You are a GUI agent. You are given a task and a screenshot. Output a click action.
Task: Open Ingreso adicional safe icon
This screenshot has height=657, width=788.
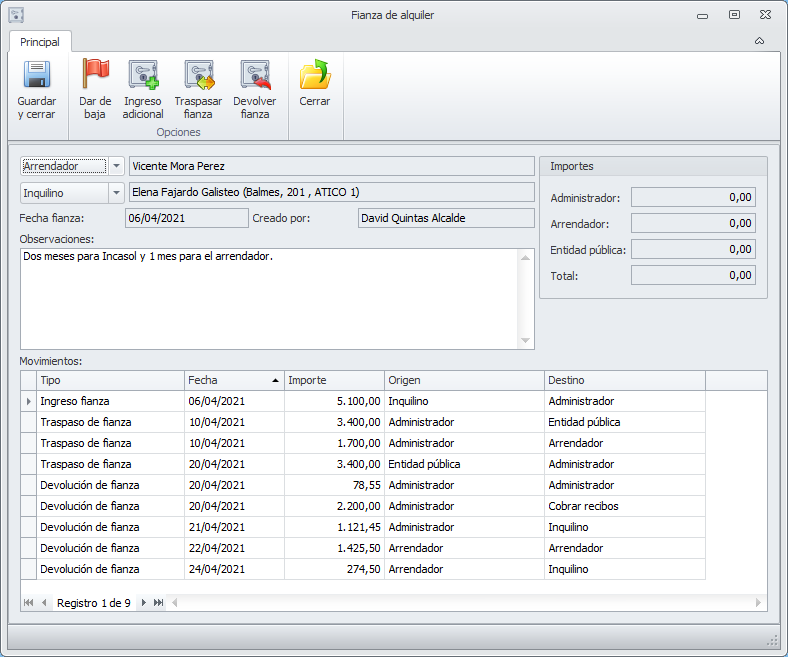pos(143,75)
